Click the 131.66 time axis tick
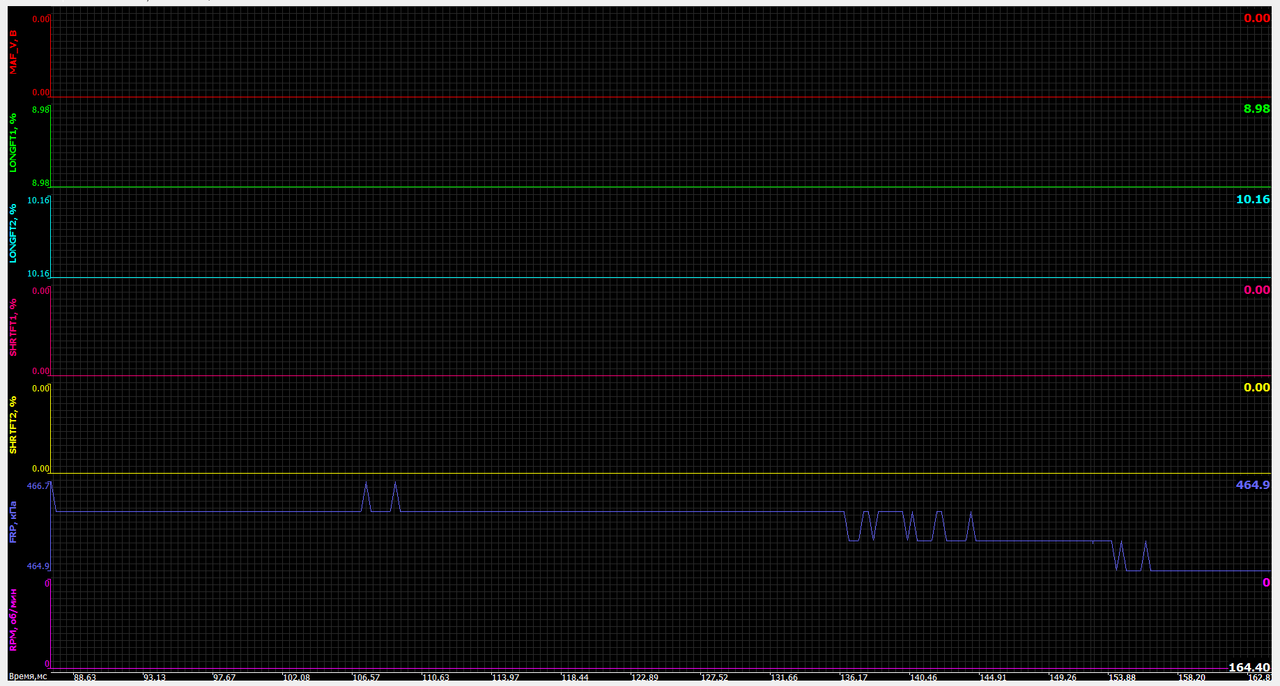Image resolution: width=1280 pixels, height=686 pixels. (x=784, y=677)
